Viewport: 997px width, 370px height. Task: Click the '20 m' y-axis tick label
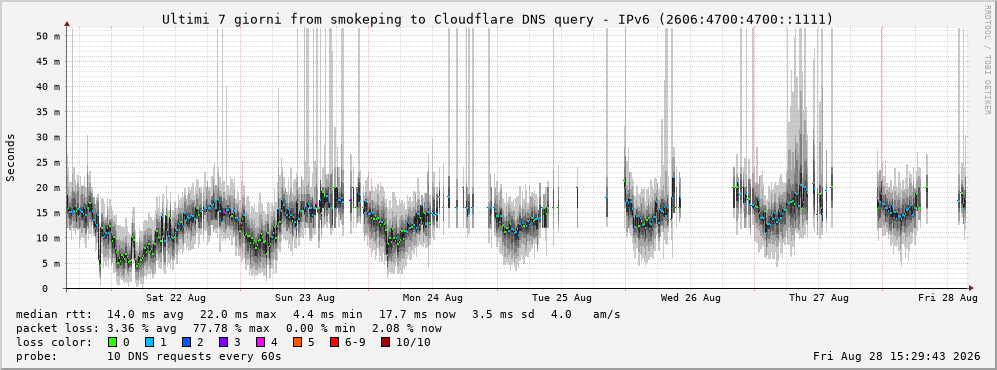pyautogui.click(x=48, y=188)
